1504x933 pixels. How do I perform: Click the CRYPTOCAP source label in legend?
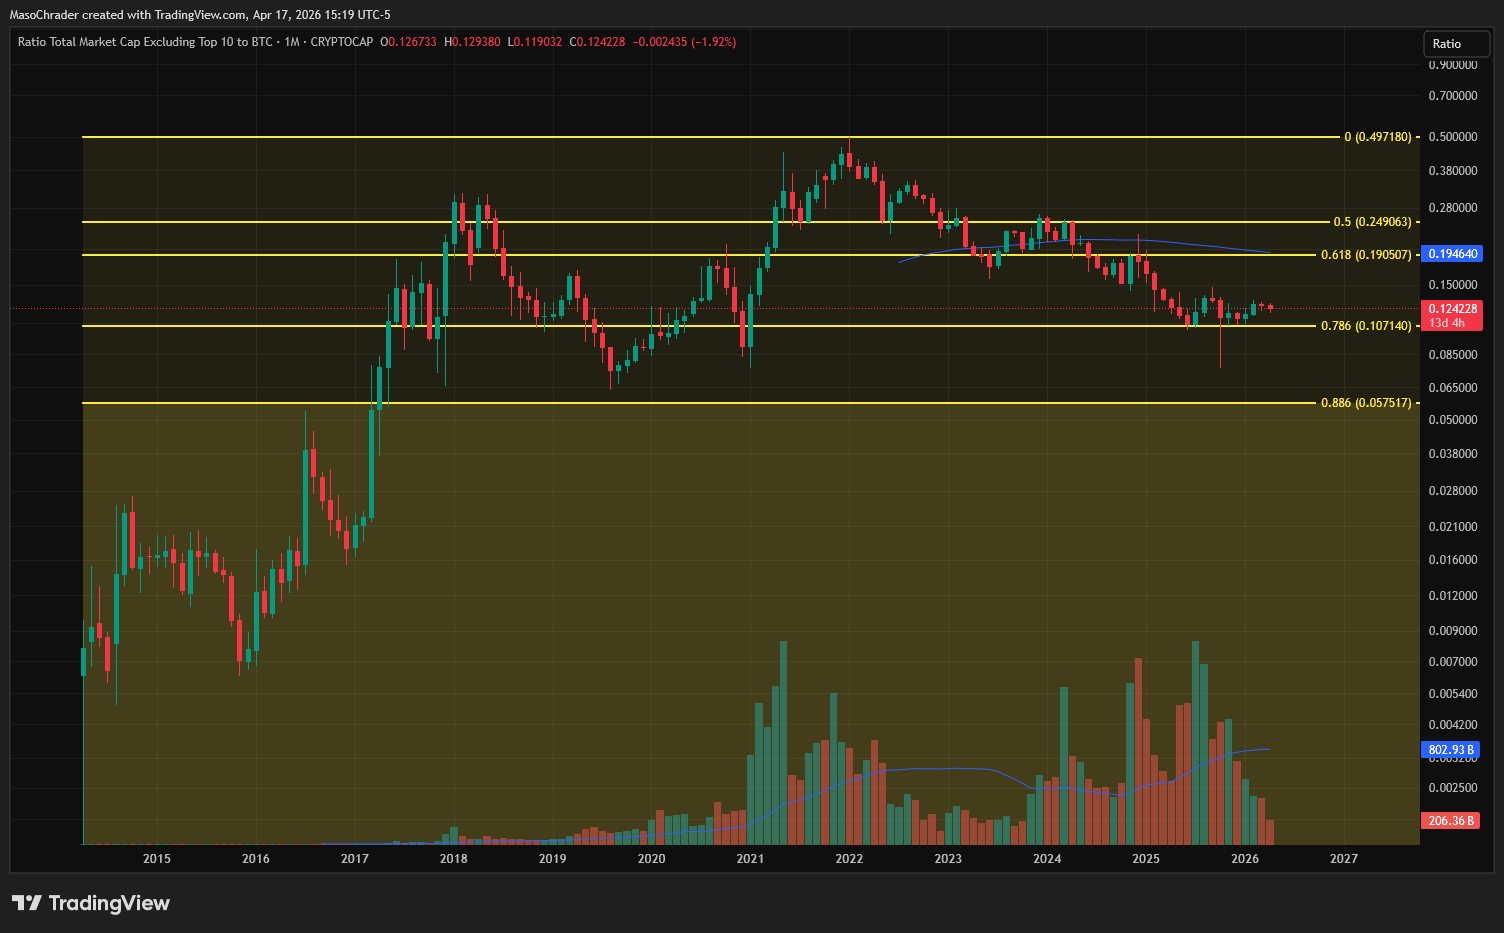pyautogui.click(x=342, y=42)
